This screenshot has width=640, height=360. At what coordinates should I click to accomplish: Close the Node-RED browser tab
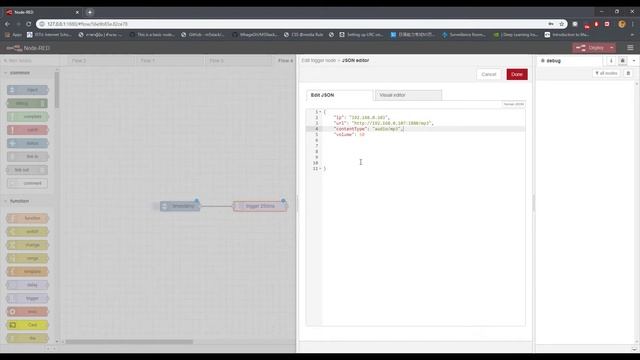coord(77,12)
